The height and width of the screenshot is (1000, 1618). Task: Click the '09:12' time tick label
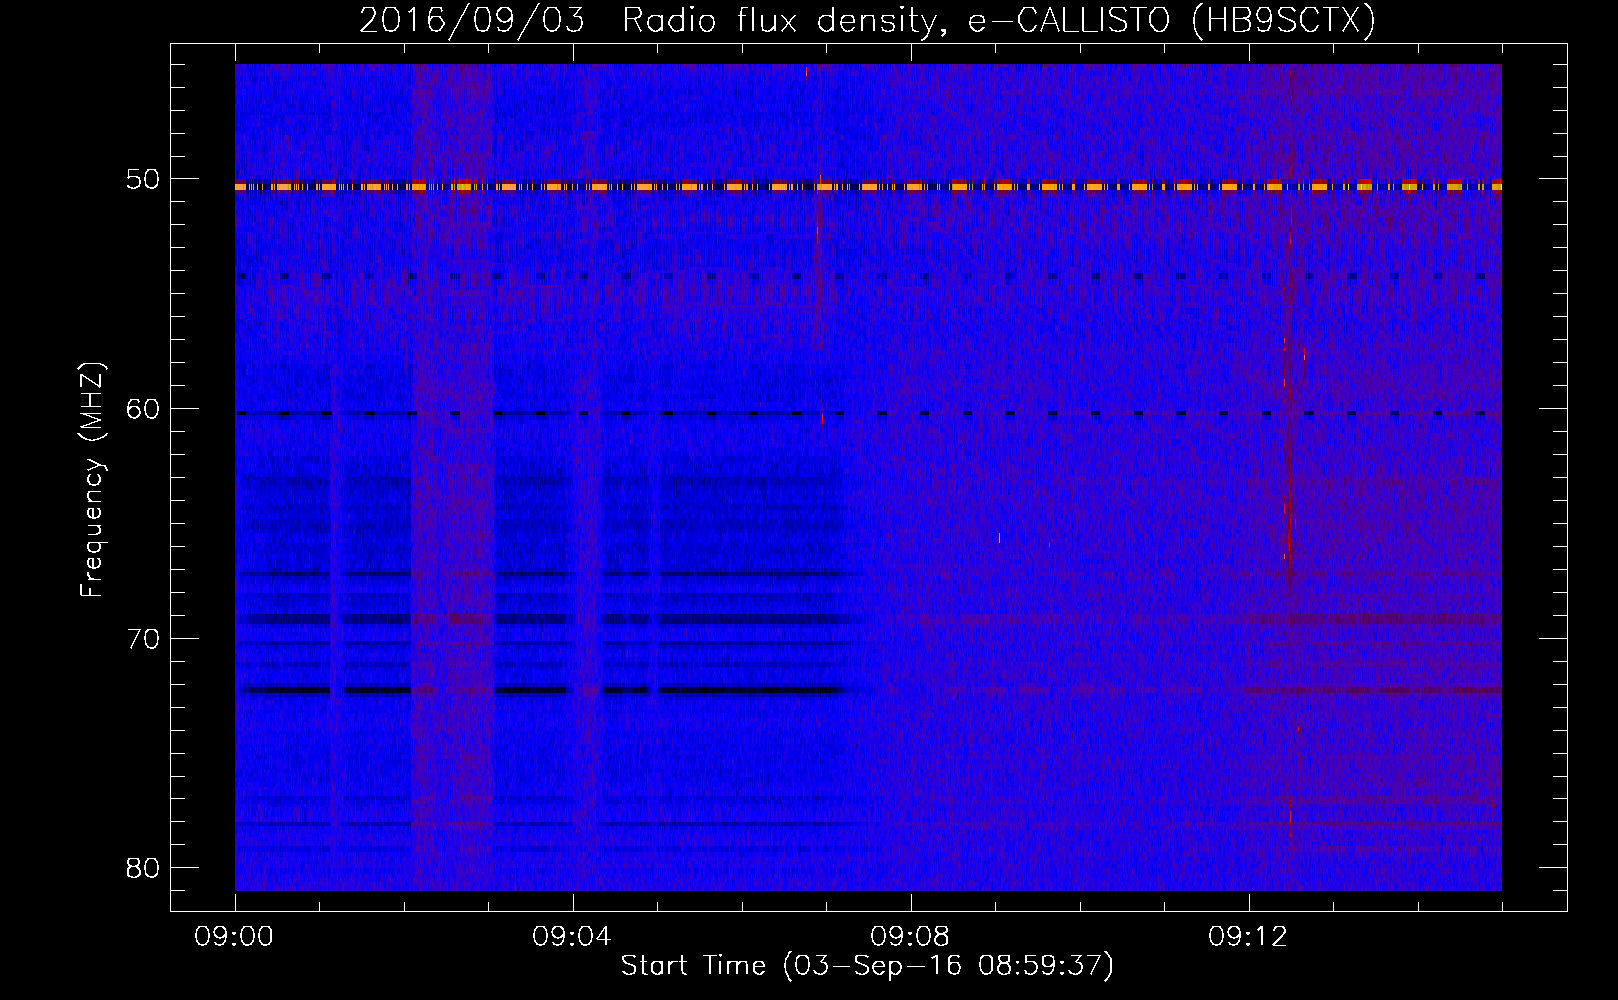[x=1248, y=937]
